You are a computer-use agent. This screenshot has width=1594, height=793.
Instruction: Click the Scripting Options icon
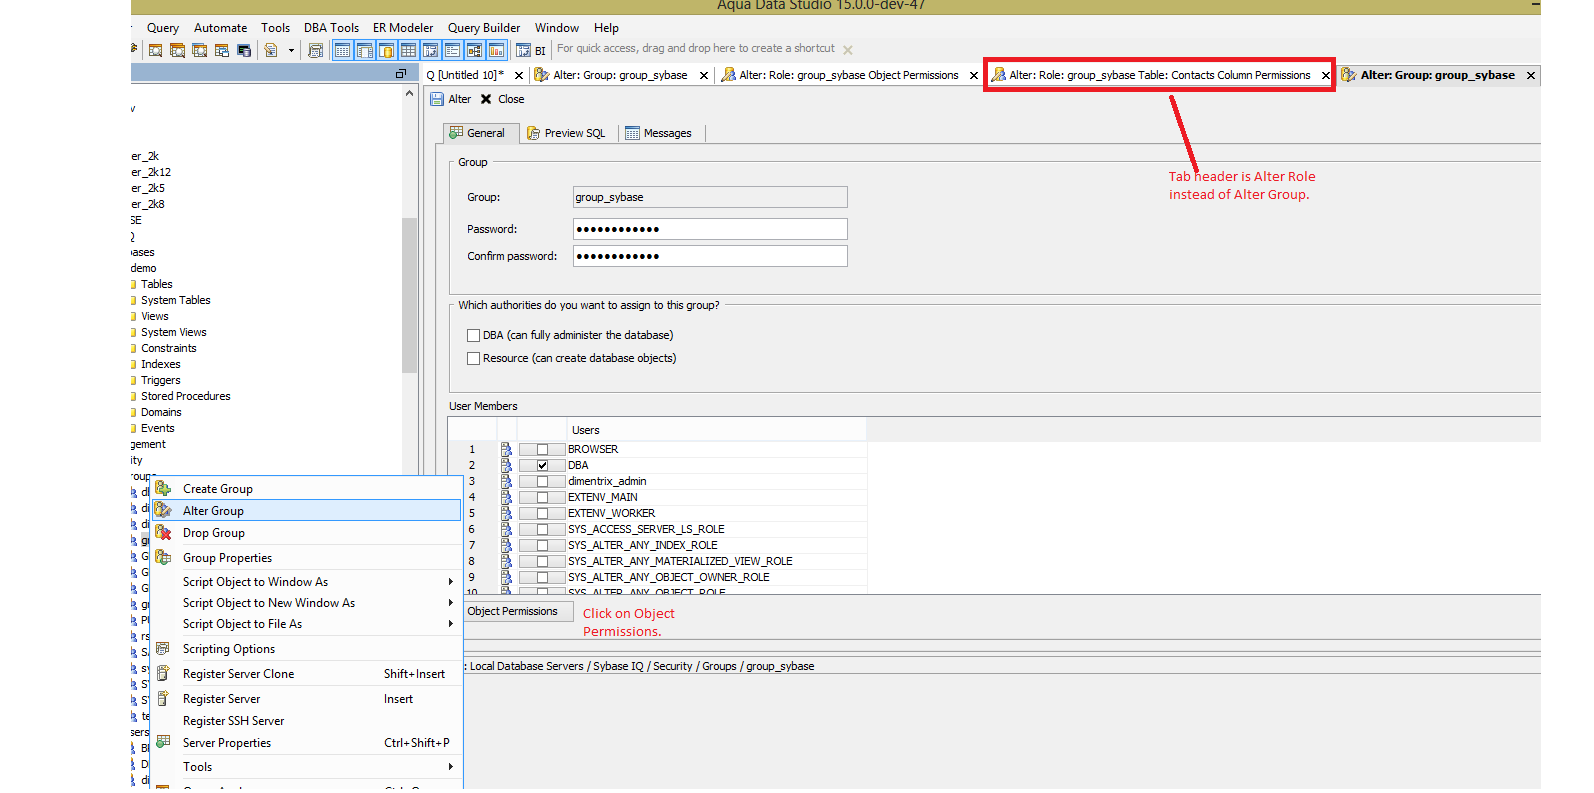pos(163,648)
